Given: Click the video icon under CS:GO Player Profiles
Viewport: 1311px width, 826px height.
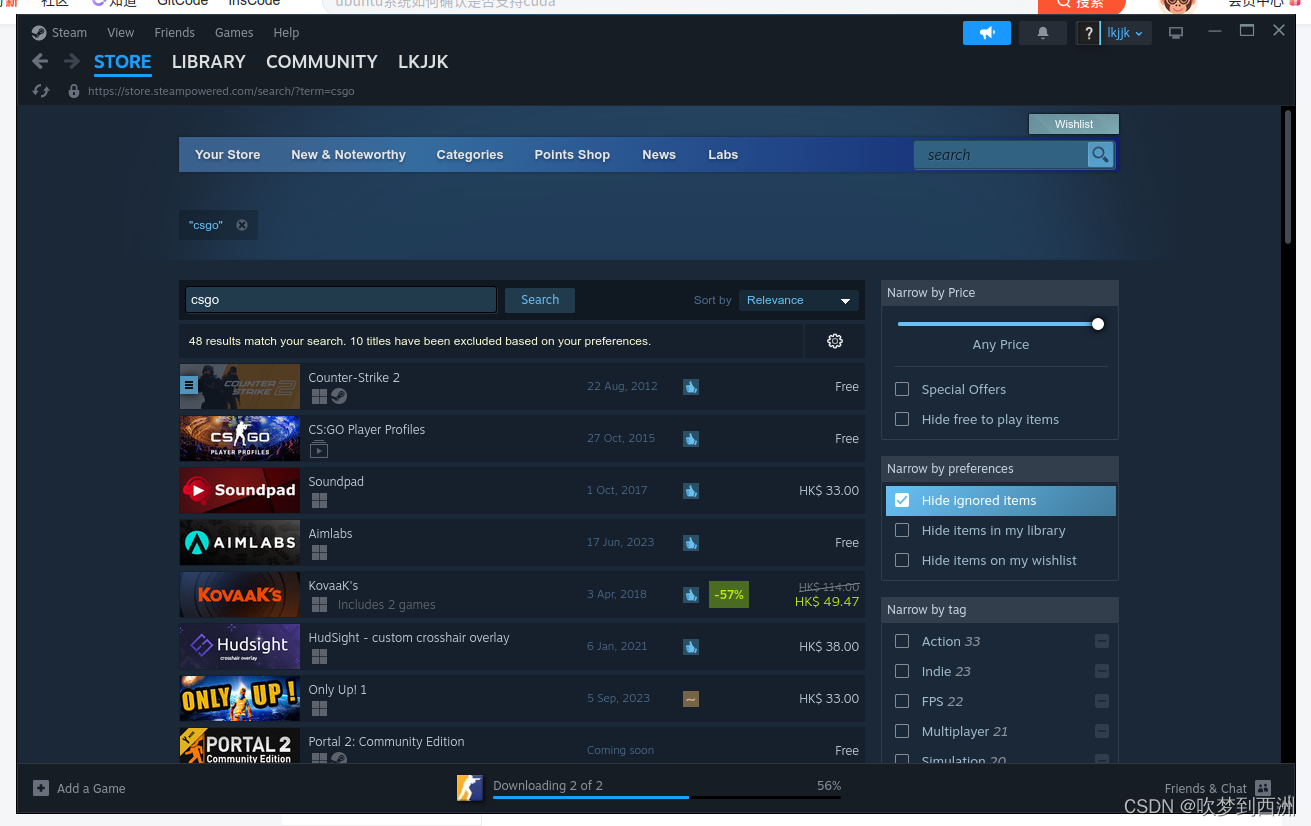Looking at the screenshot, I should pyautogui.click(x=319, y=449).
